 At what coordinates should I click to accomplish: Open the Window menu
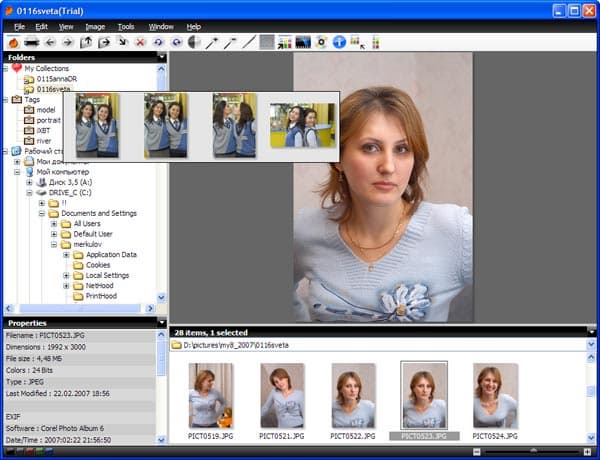click(x=161, y=27)
